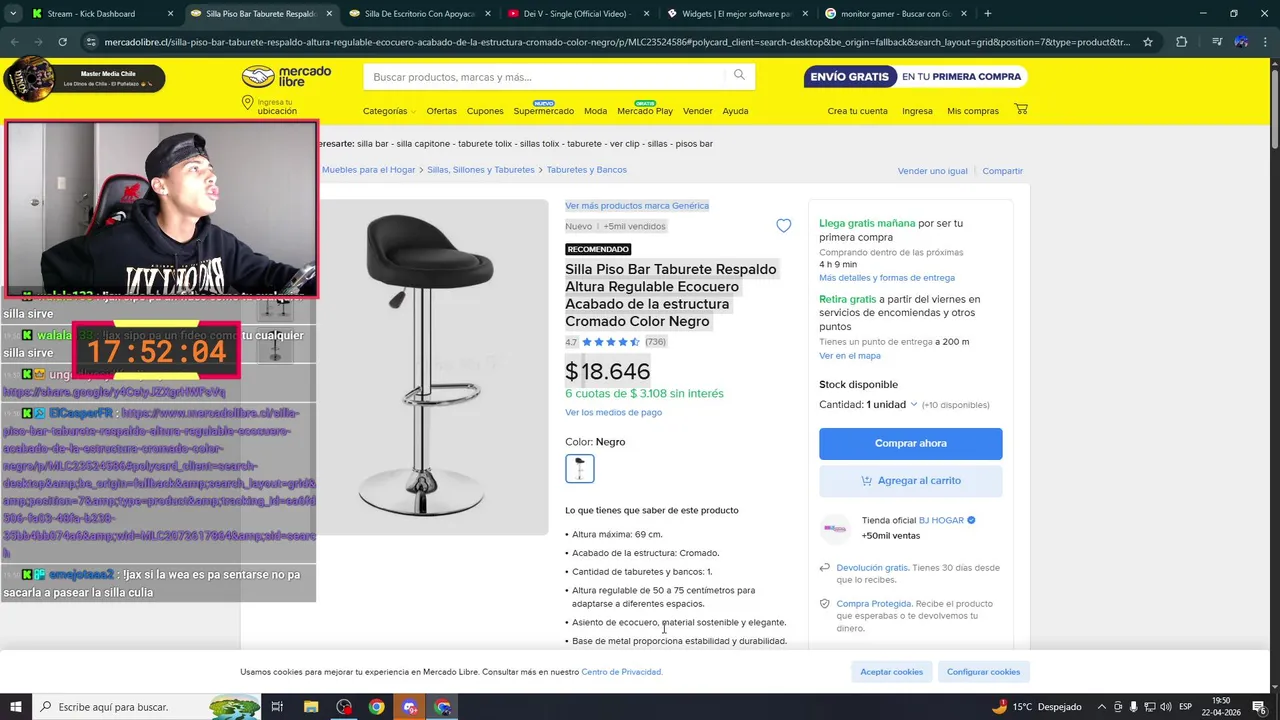Click Agregar al carrito button
1280x720 pixels.
click(911, 481)
